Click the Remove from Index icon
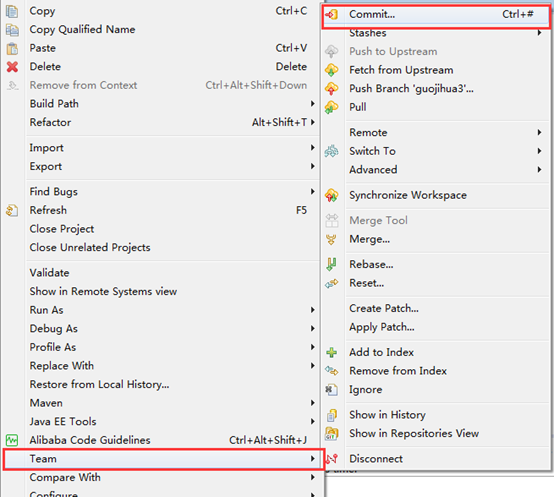 tap(331, 371)
